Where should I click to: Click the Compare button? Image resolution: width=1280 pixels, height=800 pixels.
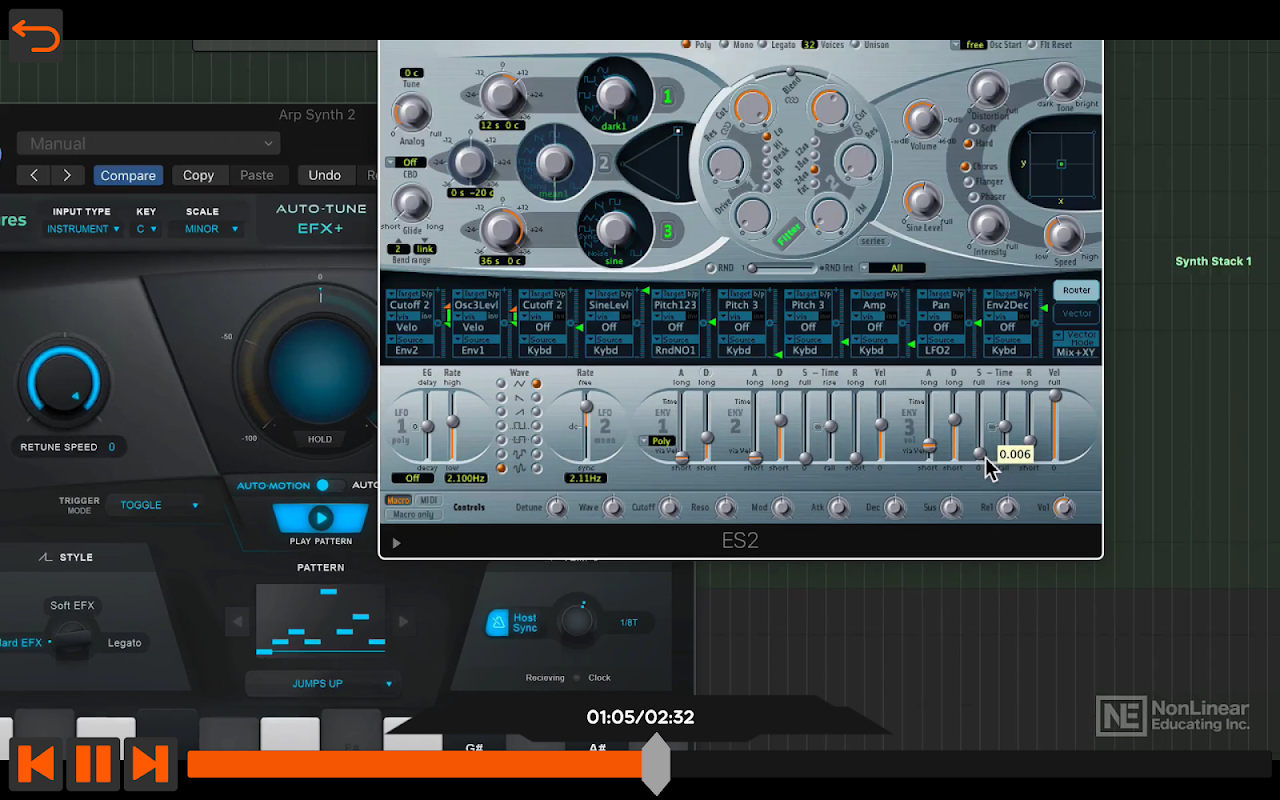[128, 175]
